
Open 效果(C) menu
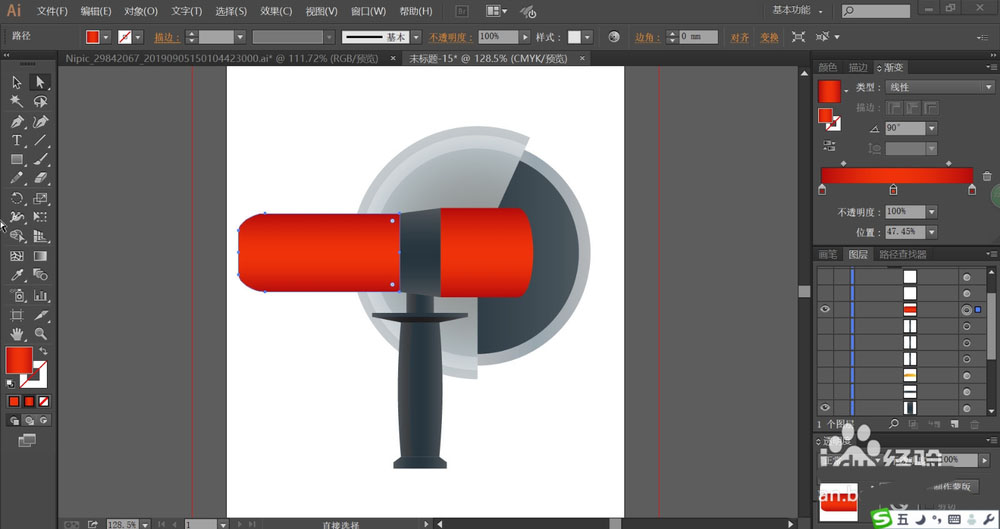276,11
